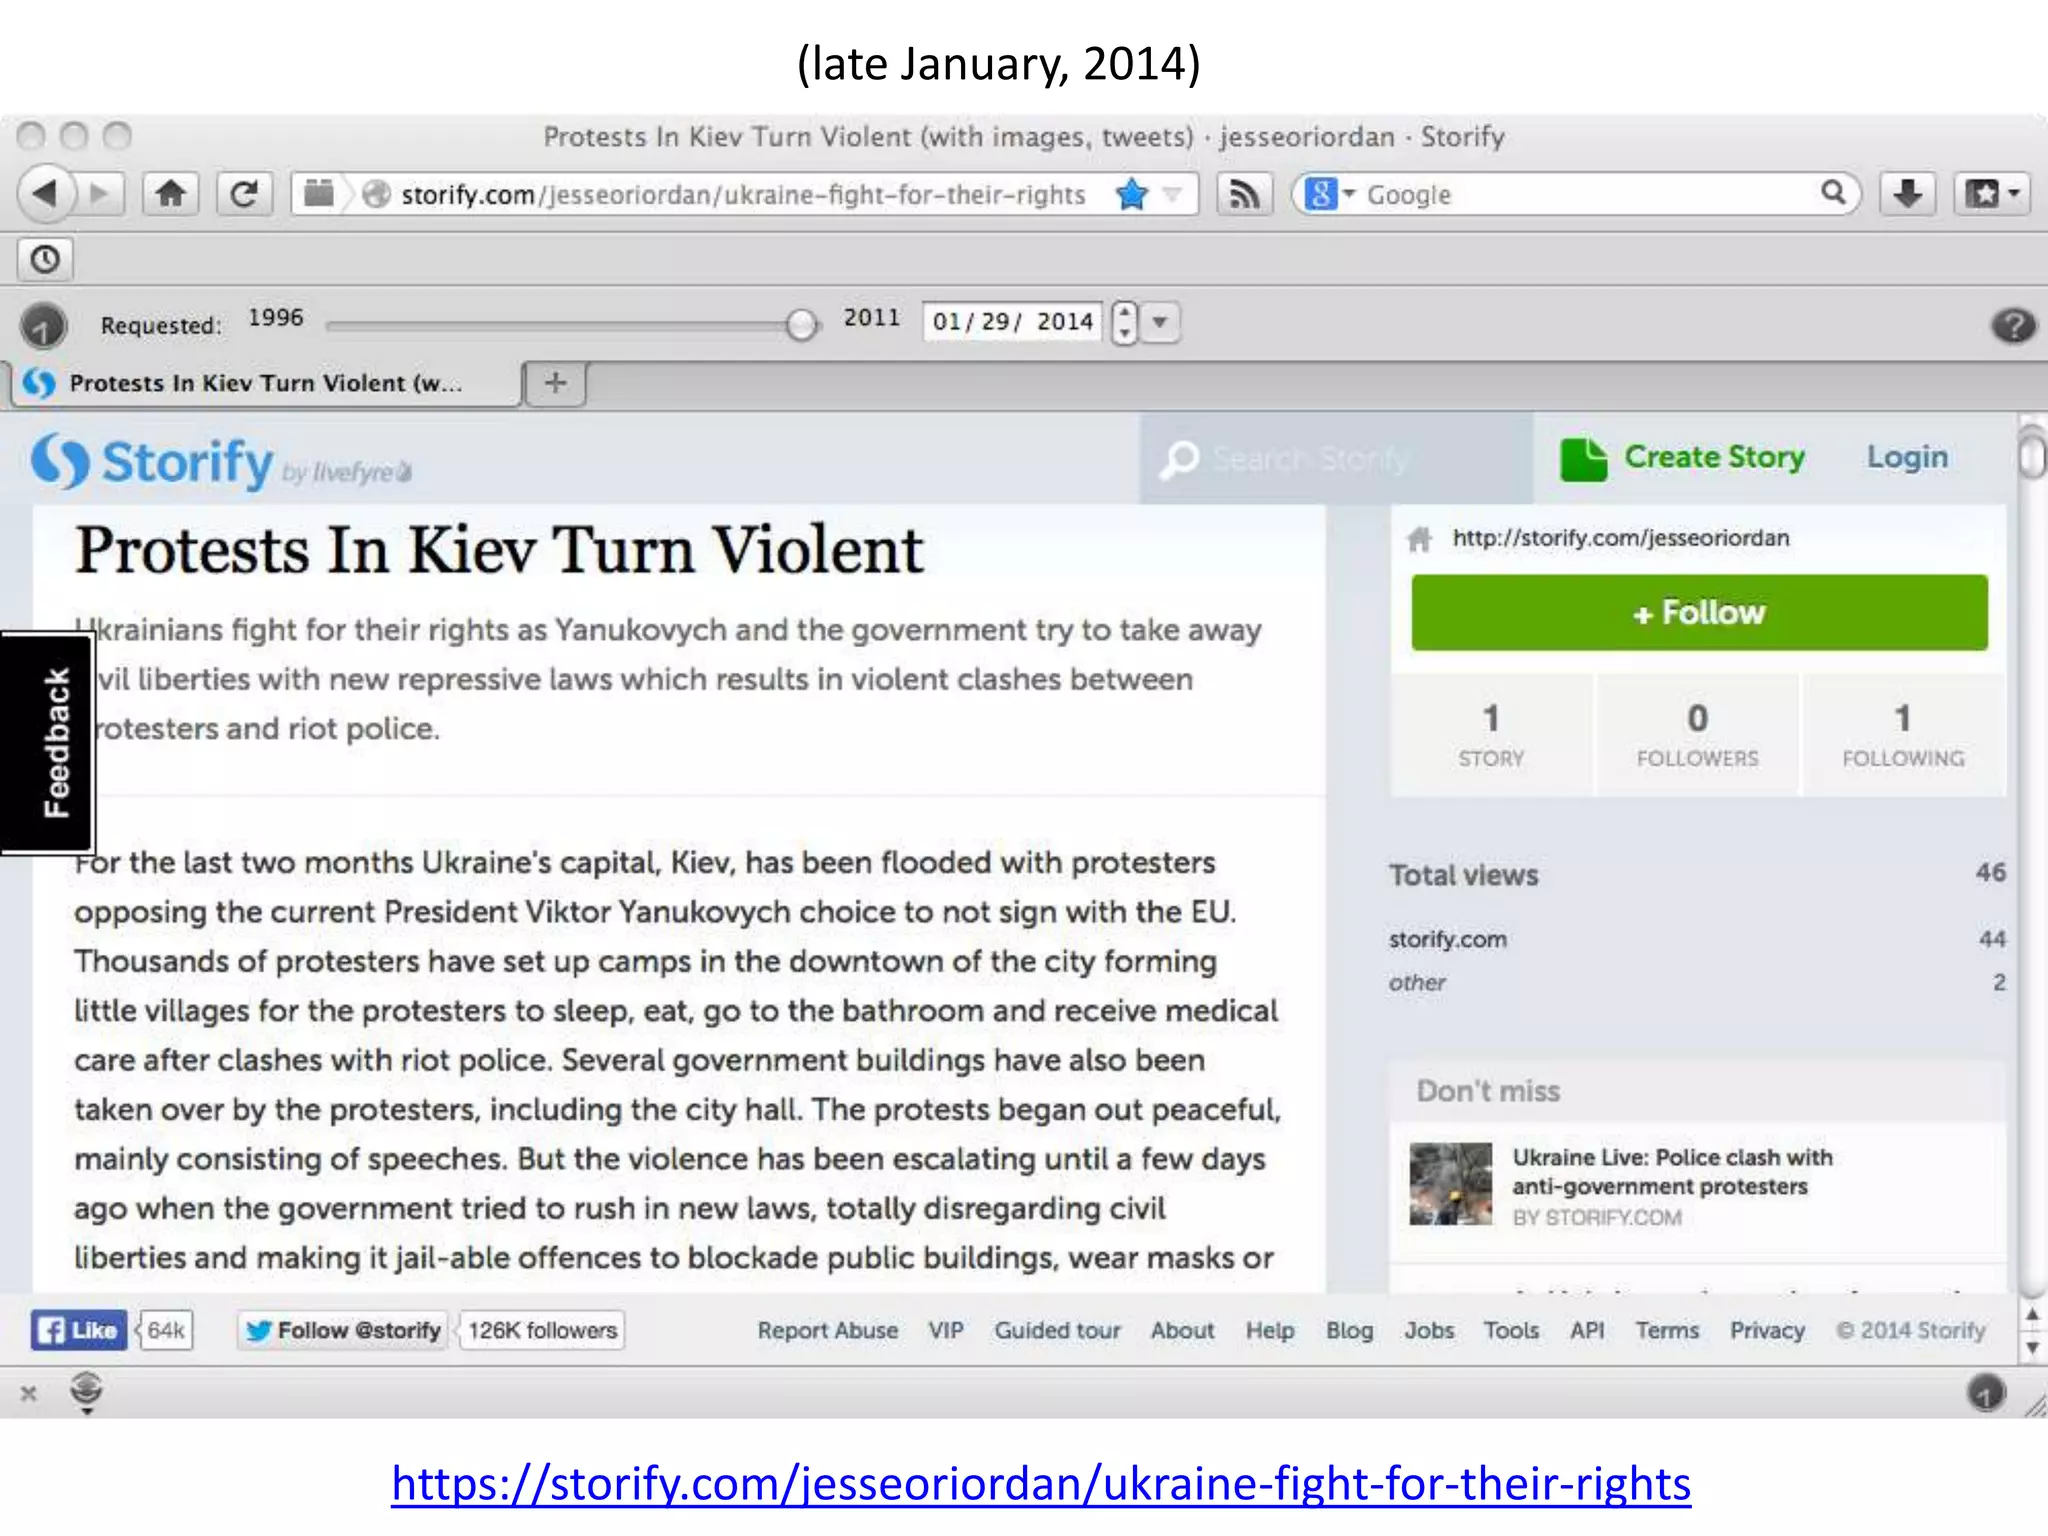Open the Terms footer link

[1667, 1331]
